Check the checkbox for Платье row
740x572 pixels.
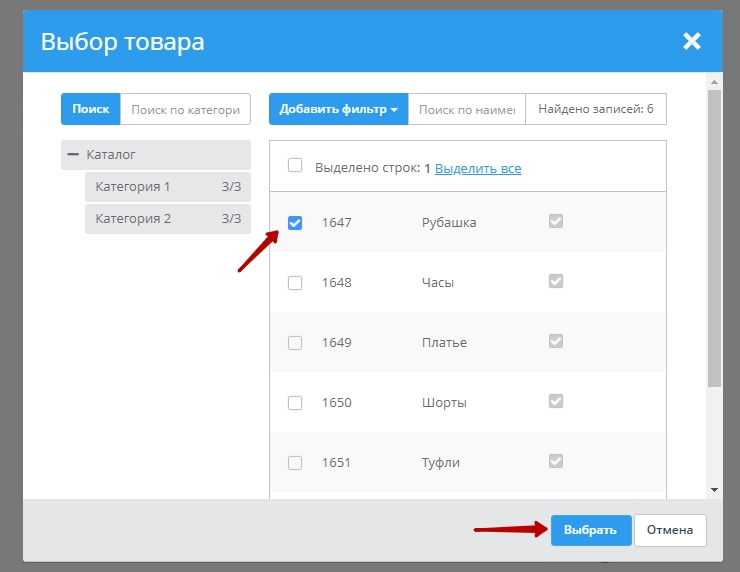coord(295,343)
